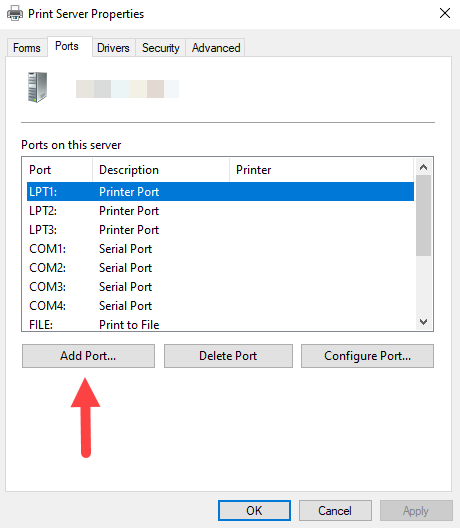Switch to the Forms tab
460x528 pixels.
coord(27,48)
